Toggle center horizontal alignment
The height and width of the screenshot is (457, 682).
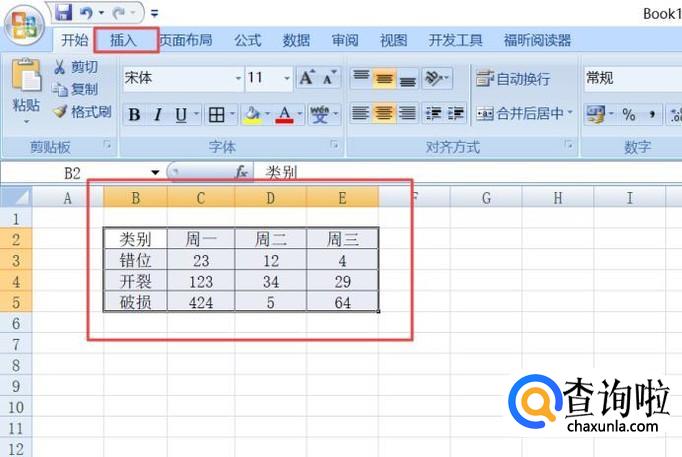pyautogui.click(x=383, y=113)
